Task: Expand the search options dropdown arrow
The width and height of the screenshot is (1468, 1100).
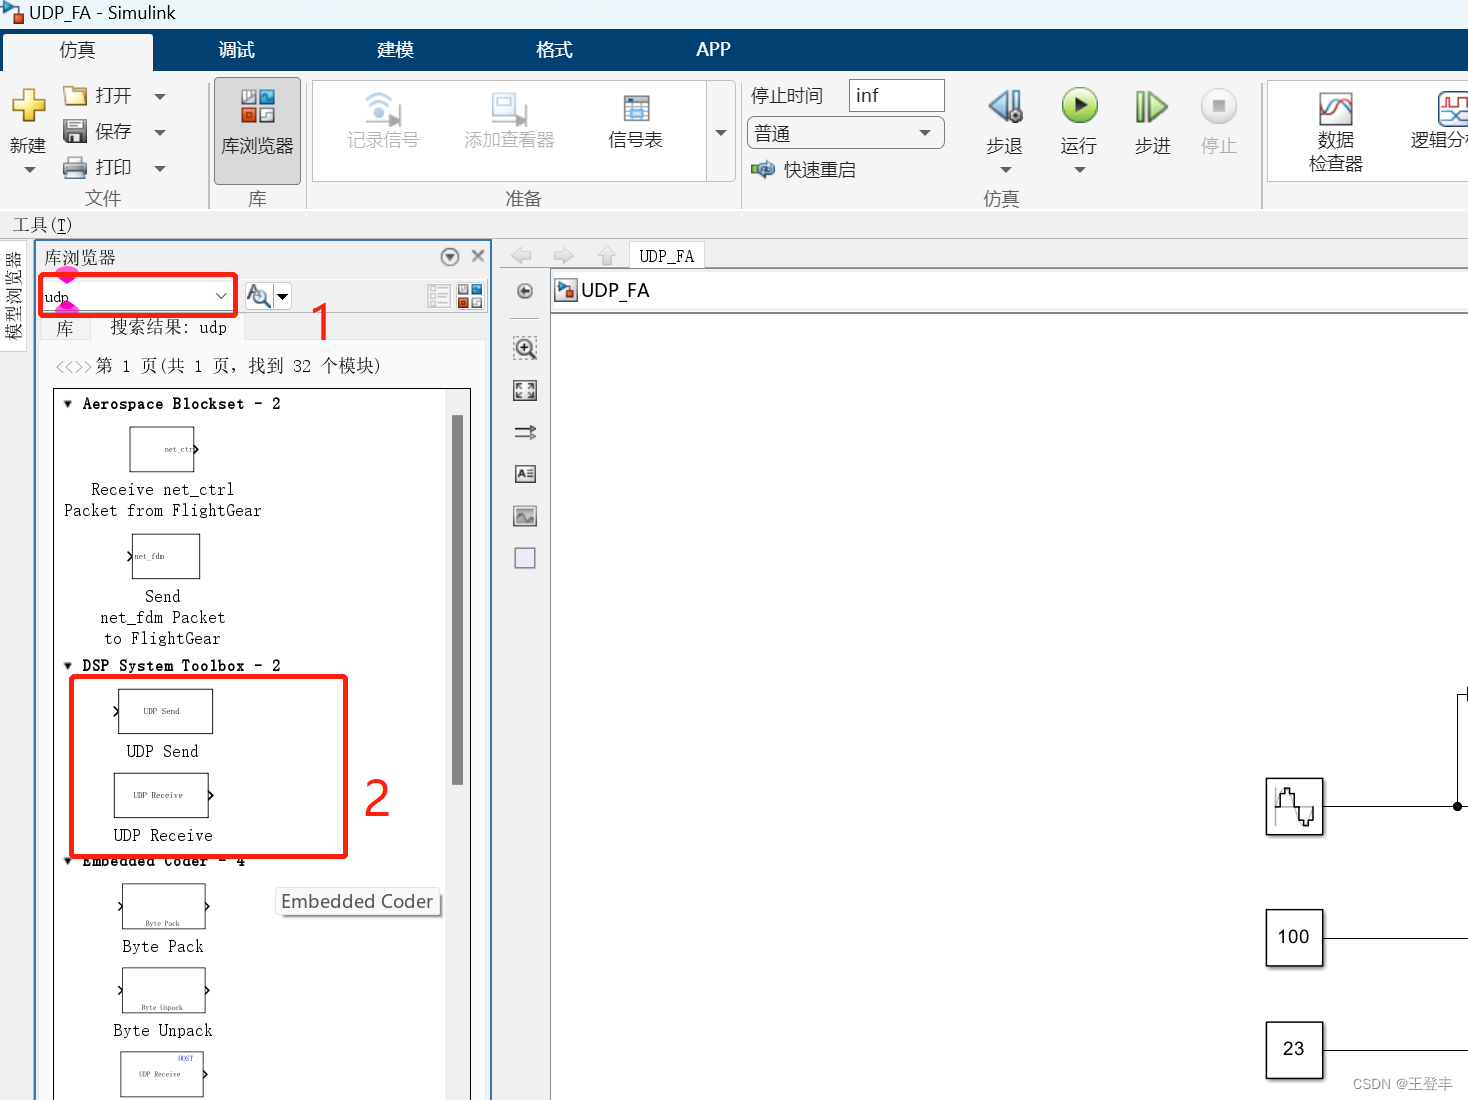Action: (283, 295)
